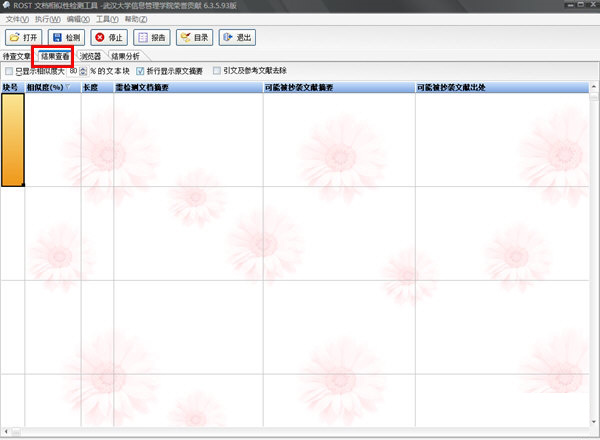Switch to the 结果分析 tab
Screen dimensions: 600x440
coord(126,57)
